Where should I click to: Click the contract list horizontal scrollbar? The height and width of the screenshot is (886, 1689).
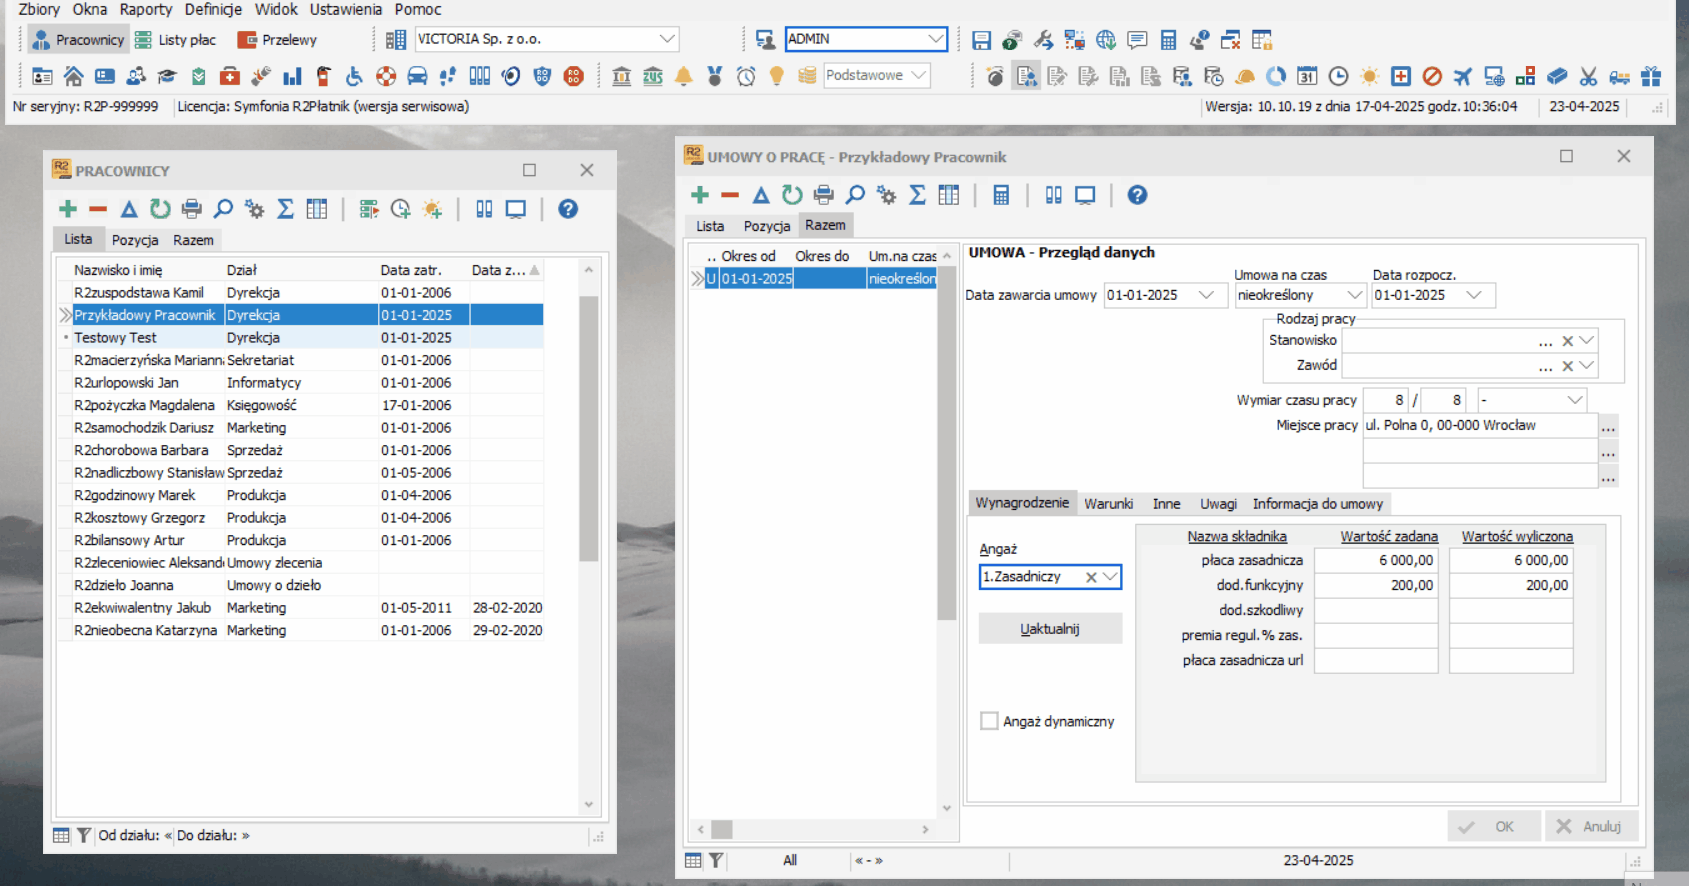point(722,829)
